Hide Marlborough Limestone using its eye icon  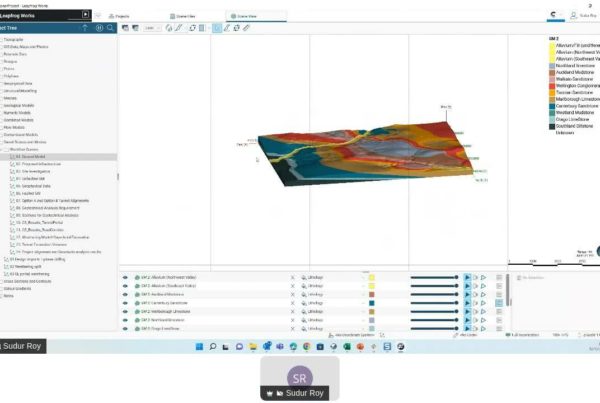[125, 312]
